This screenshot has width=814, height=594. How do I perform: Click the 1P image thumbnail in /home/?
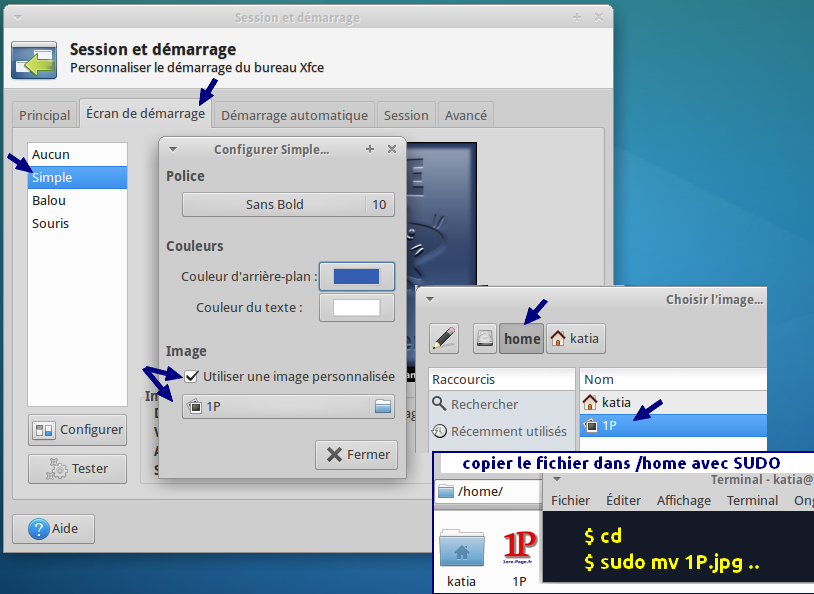[x=519, y=549]
